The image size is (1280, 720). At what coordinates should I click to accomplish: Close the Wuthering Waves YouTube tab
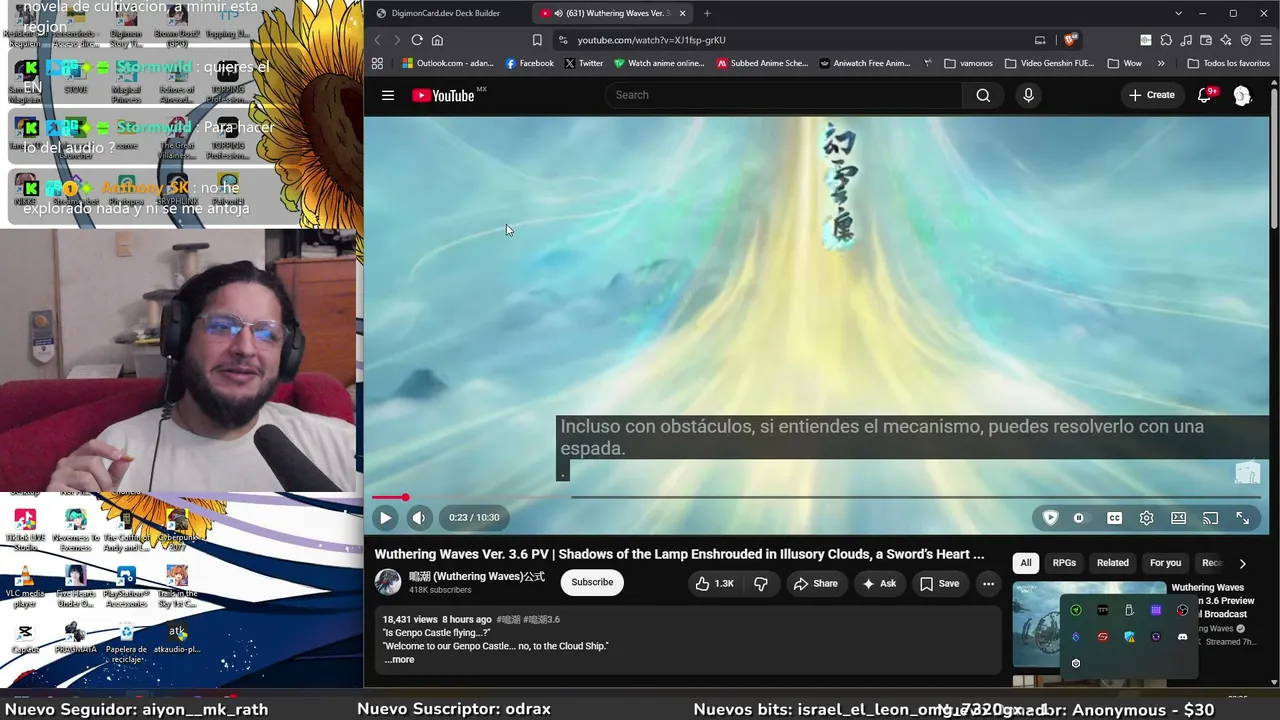(682, 13)
